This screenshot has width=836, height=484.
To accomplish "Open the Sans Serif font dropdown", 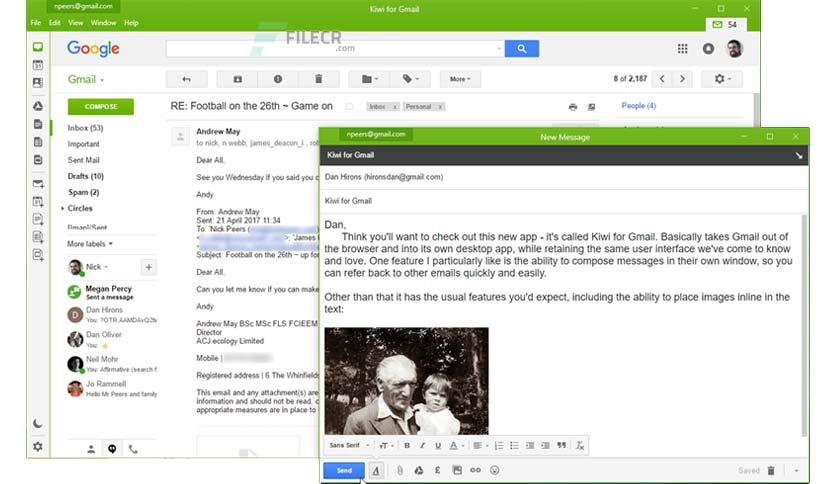I will coord(349,446).
